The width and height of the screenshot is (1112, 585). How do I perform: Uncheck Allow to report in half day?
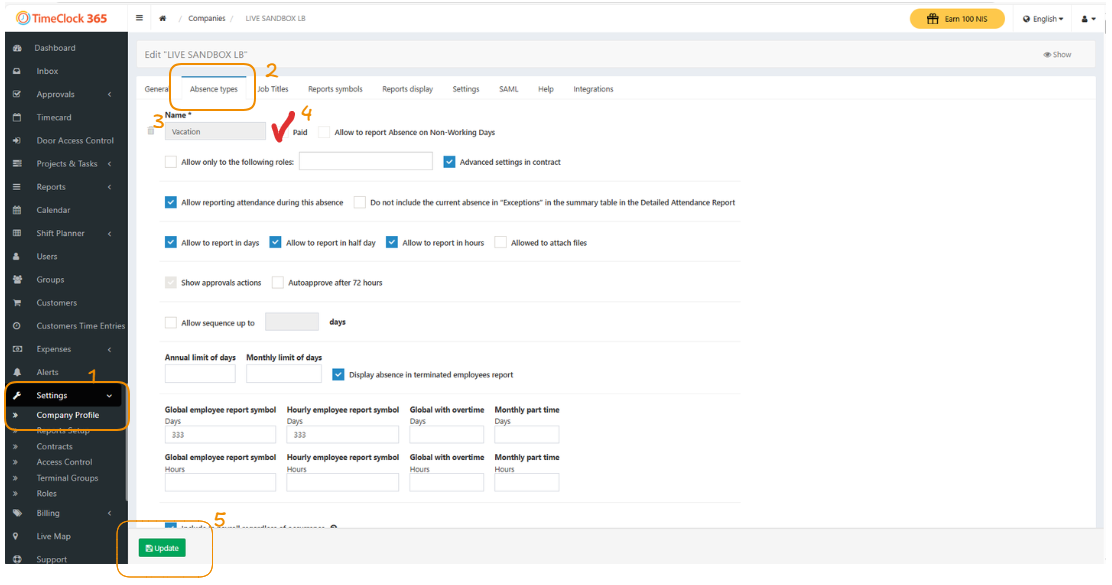(276, 242)
